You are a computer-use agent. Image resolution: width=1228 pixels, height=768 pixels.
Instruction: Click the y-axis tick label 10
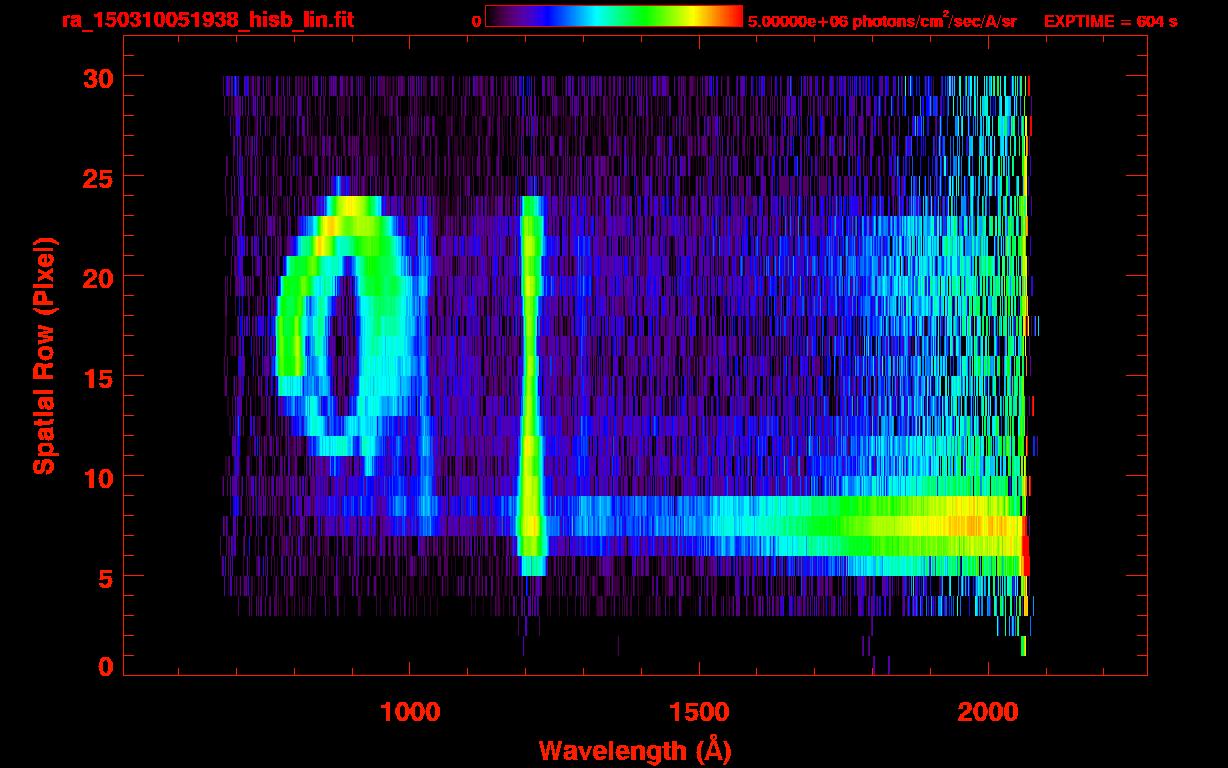pyautogui.click(x=97, y=477)
